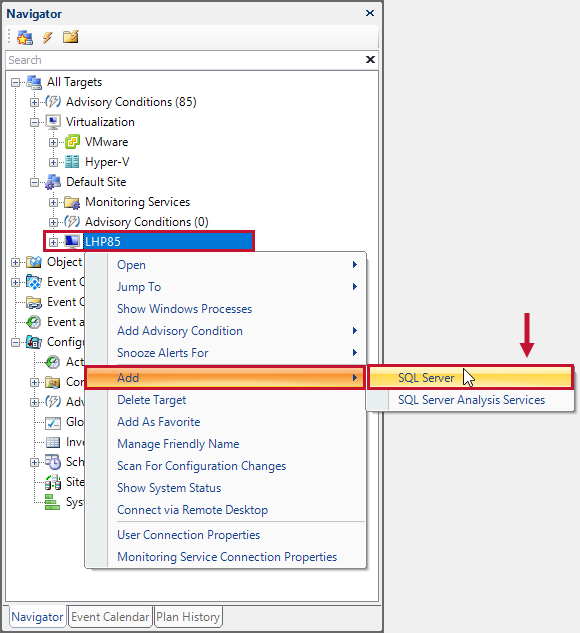This screenshot has height=633, width=580.
Task: Expand Advisory Conditions (85) node
Action: (34, 103)
